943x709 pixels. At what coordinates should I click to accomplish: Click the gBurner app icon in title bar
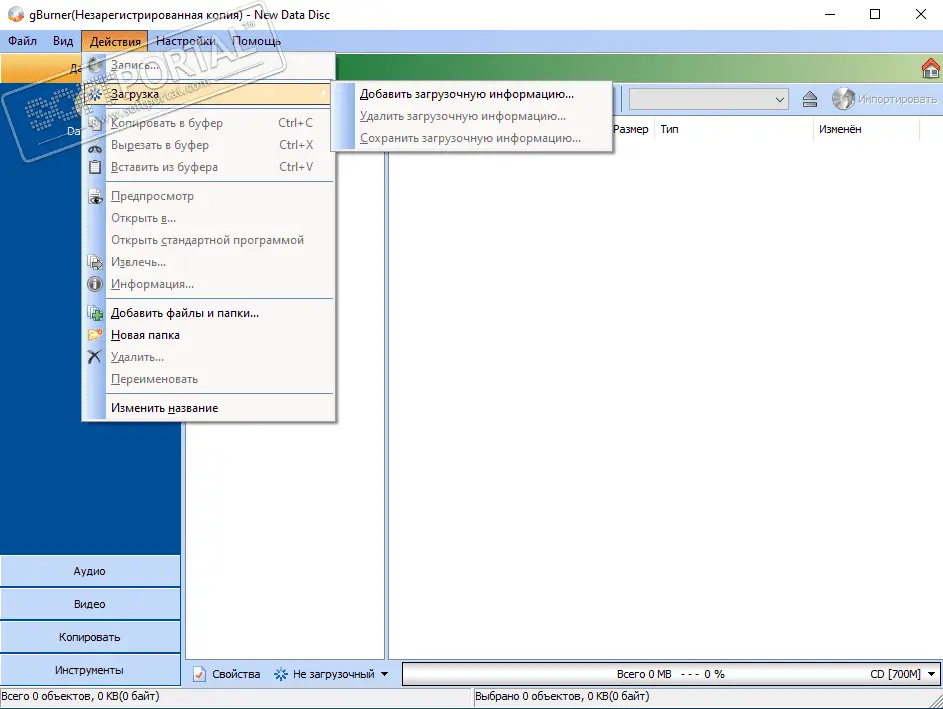12,14
